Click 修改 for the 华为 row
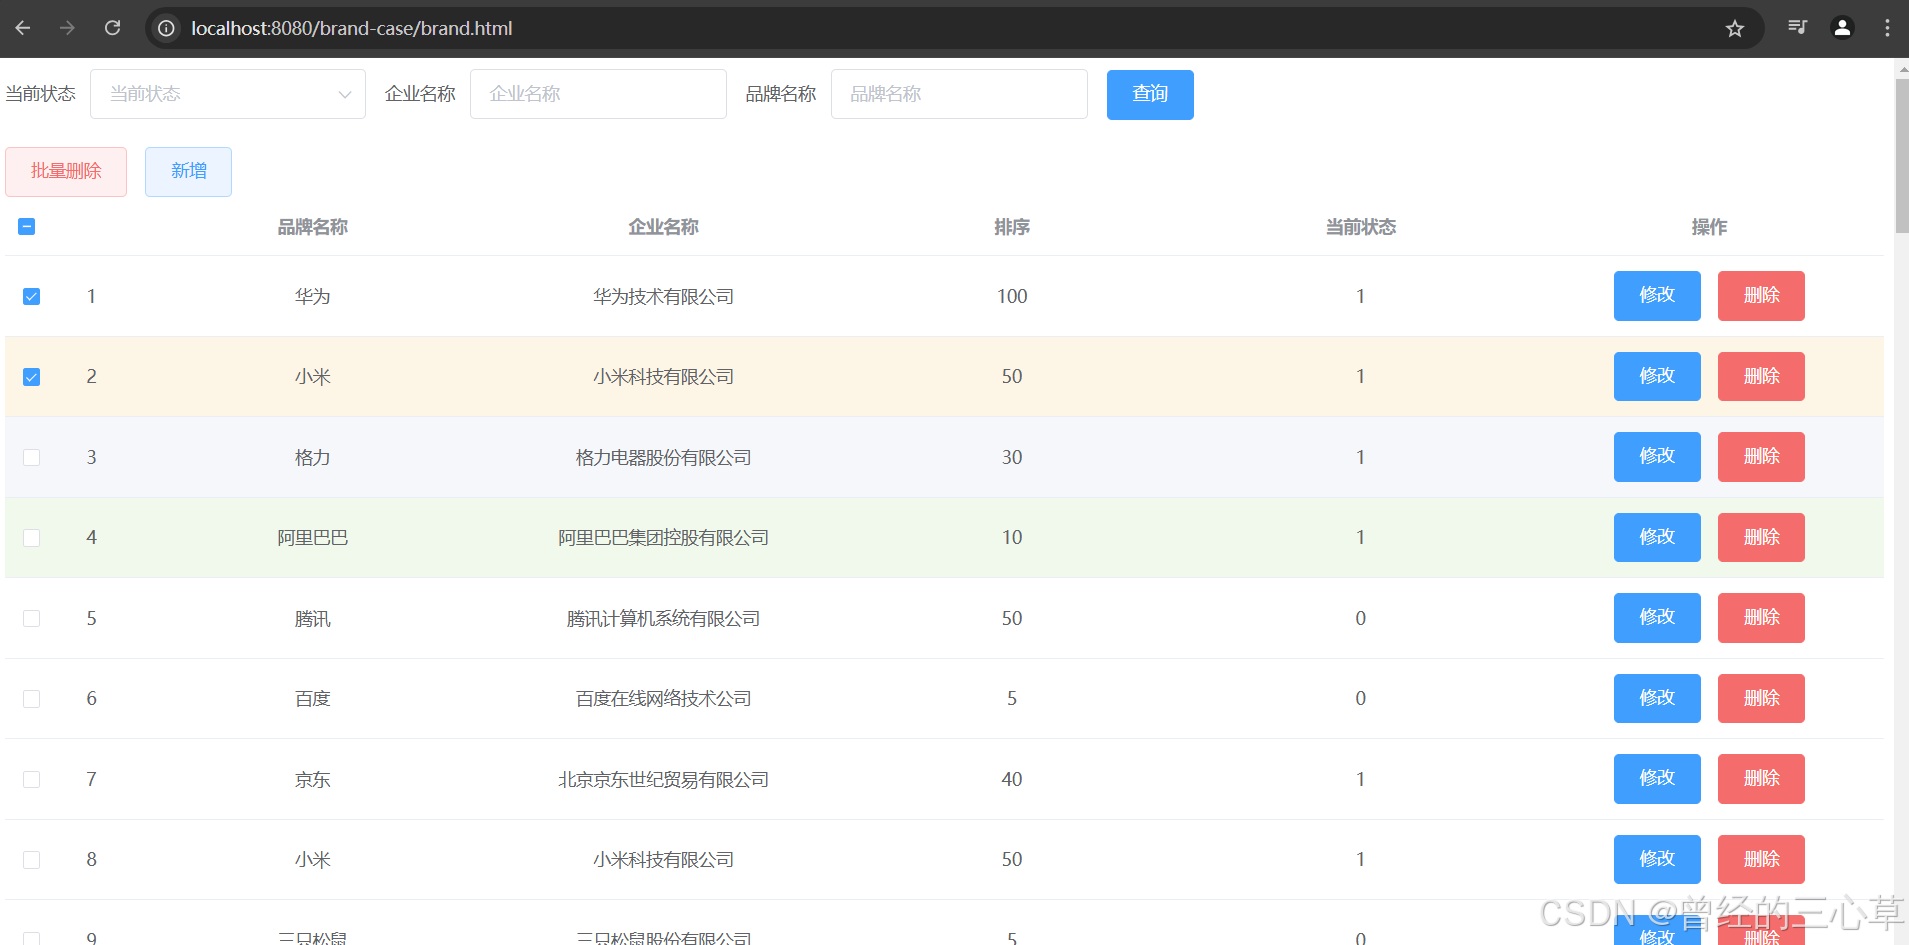This screenshot has height=945, width=1909. [x=1657, y=295]
